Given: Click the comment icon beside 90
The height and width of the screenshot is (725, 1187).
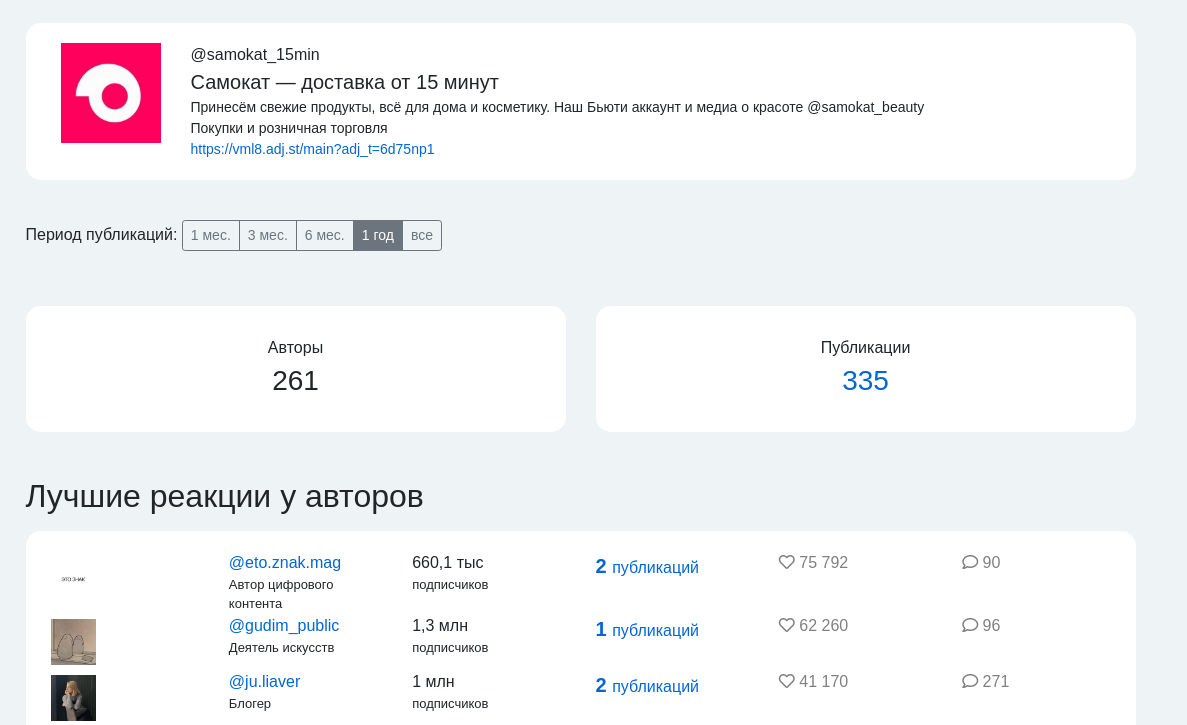Looking at the screenshot, I should pos(970,562).
